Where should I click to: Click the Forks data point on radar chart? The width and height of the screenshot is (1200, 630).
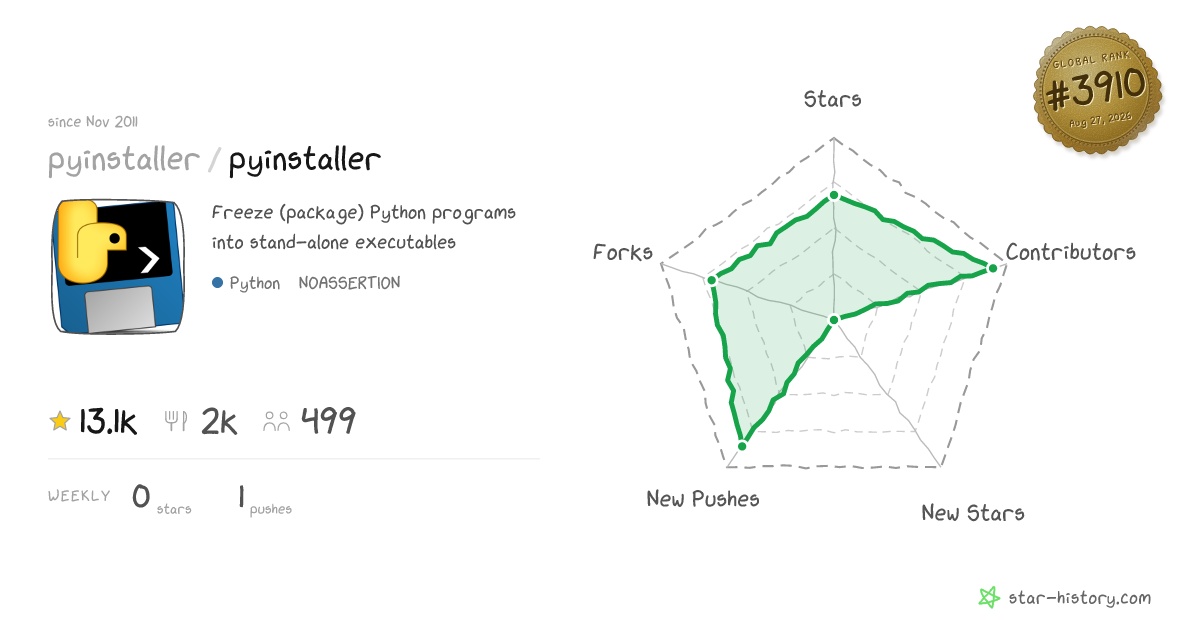point(711,280)
